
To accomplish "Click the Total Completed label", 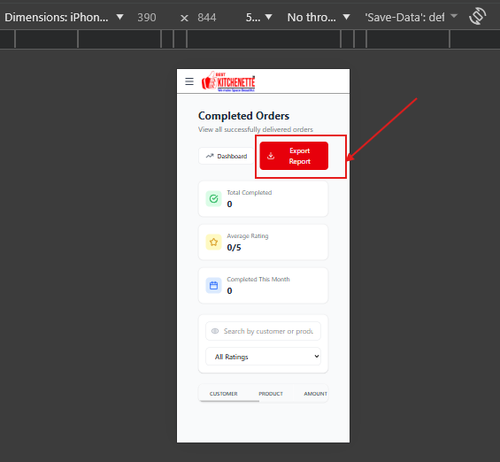I will (x=249, y=192).
